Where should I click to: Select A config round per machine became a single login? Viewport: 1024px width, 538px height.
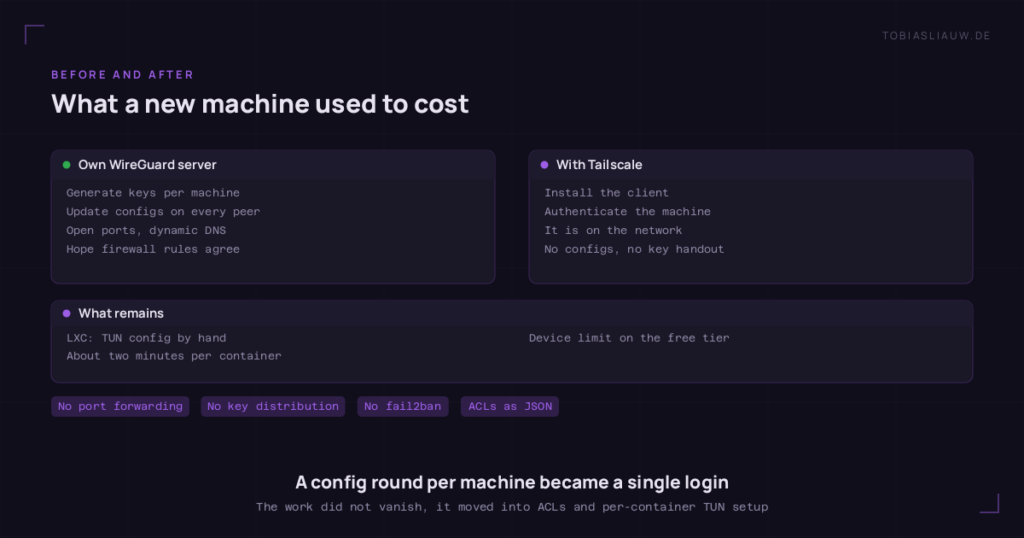(x=512, y=483)
